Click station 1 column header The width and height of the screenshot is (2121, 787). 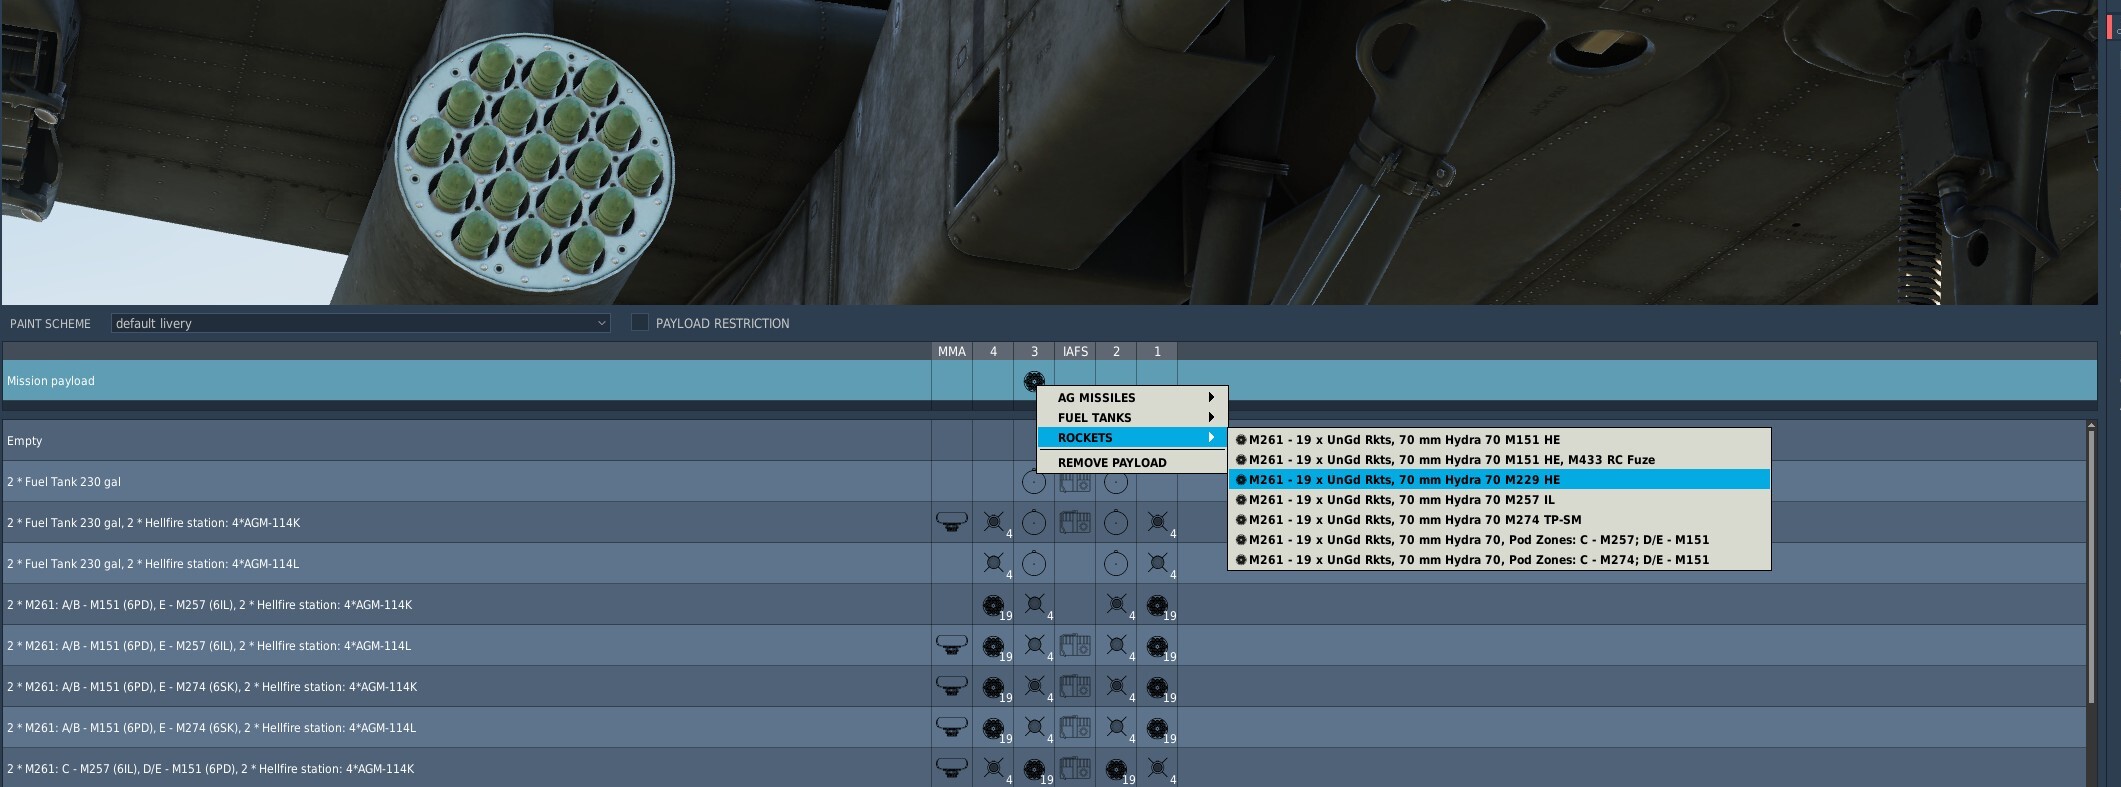point(1157,351)
